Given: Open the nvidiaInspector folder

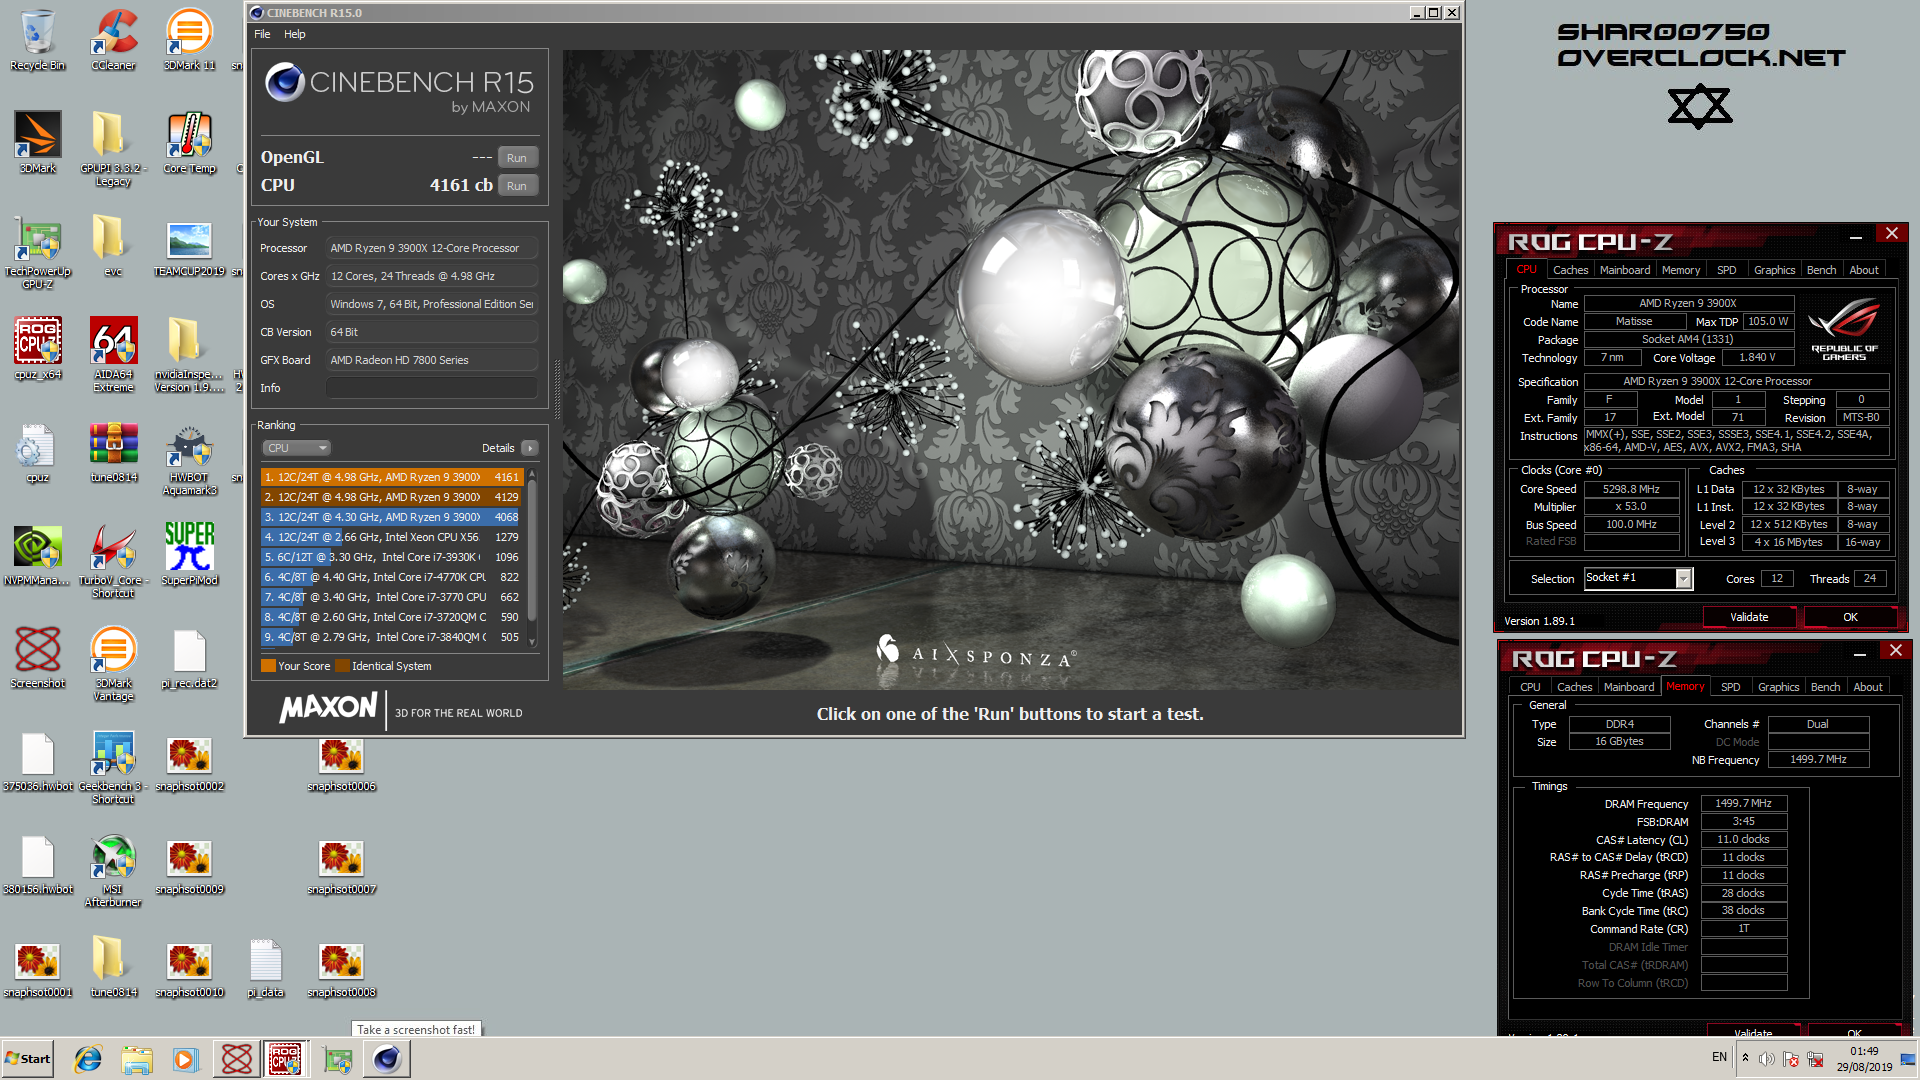Looking at the screenshot, I should point(189,355).
